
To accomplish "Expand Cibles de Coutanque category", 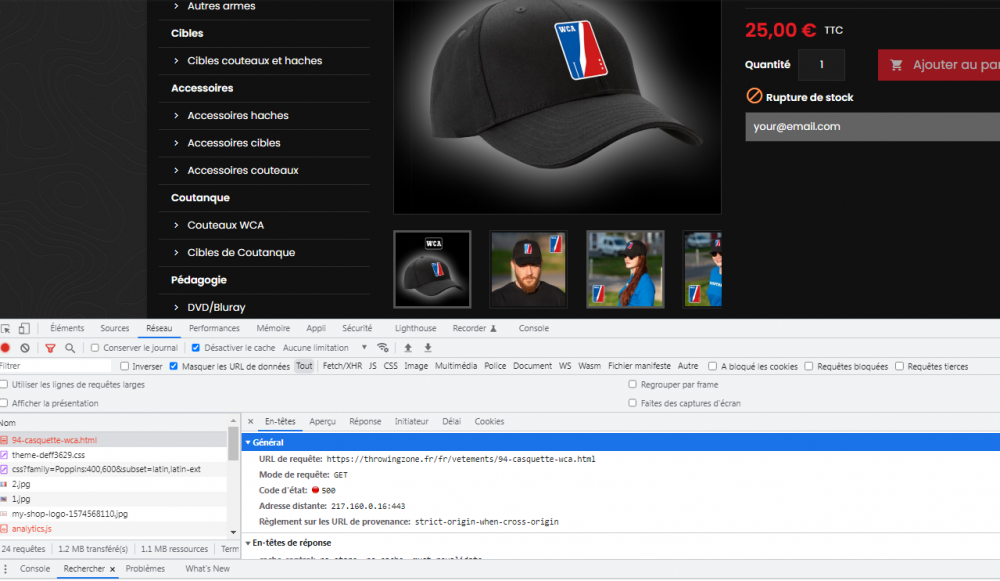I will 176,253.
